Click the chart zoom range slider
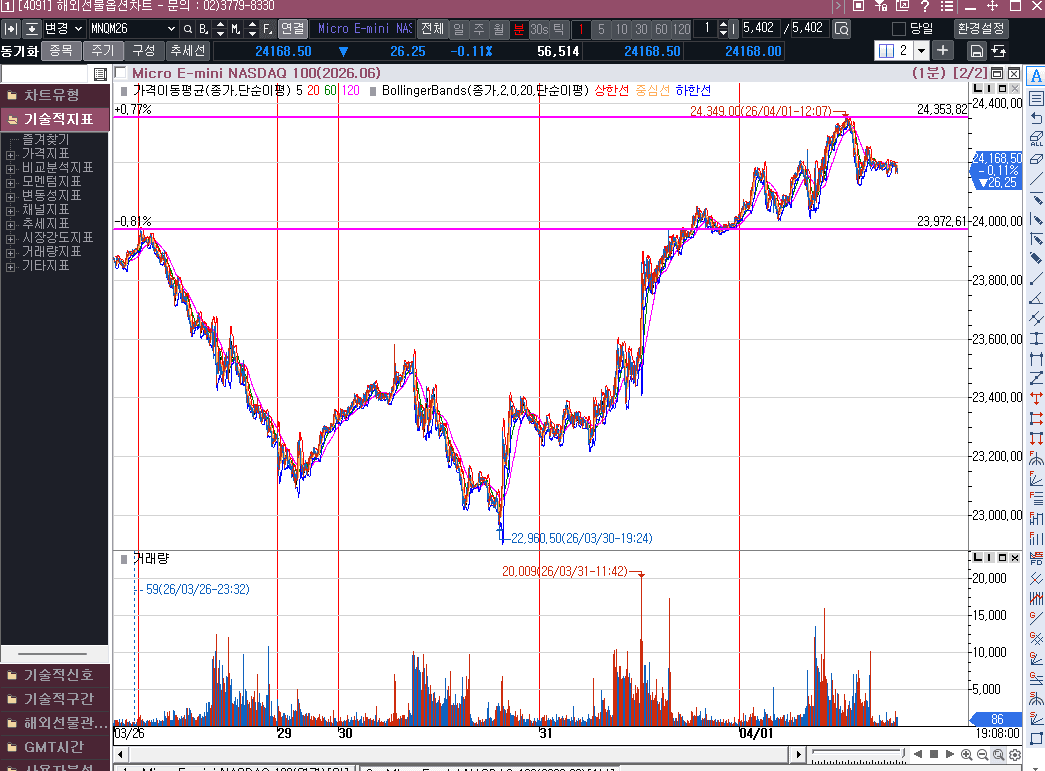The width and height of the screenshot is (1045, 771). tap(855, 754)
